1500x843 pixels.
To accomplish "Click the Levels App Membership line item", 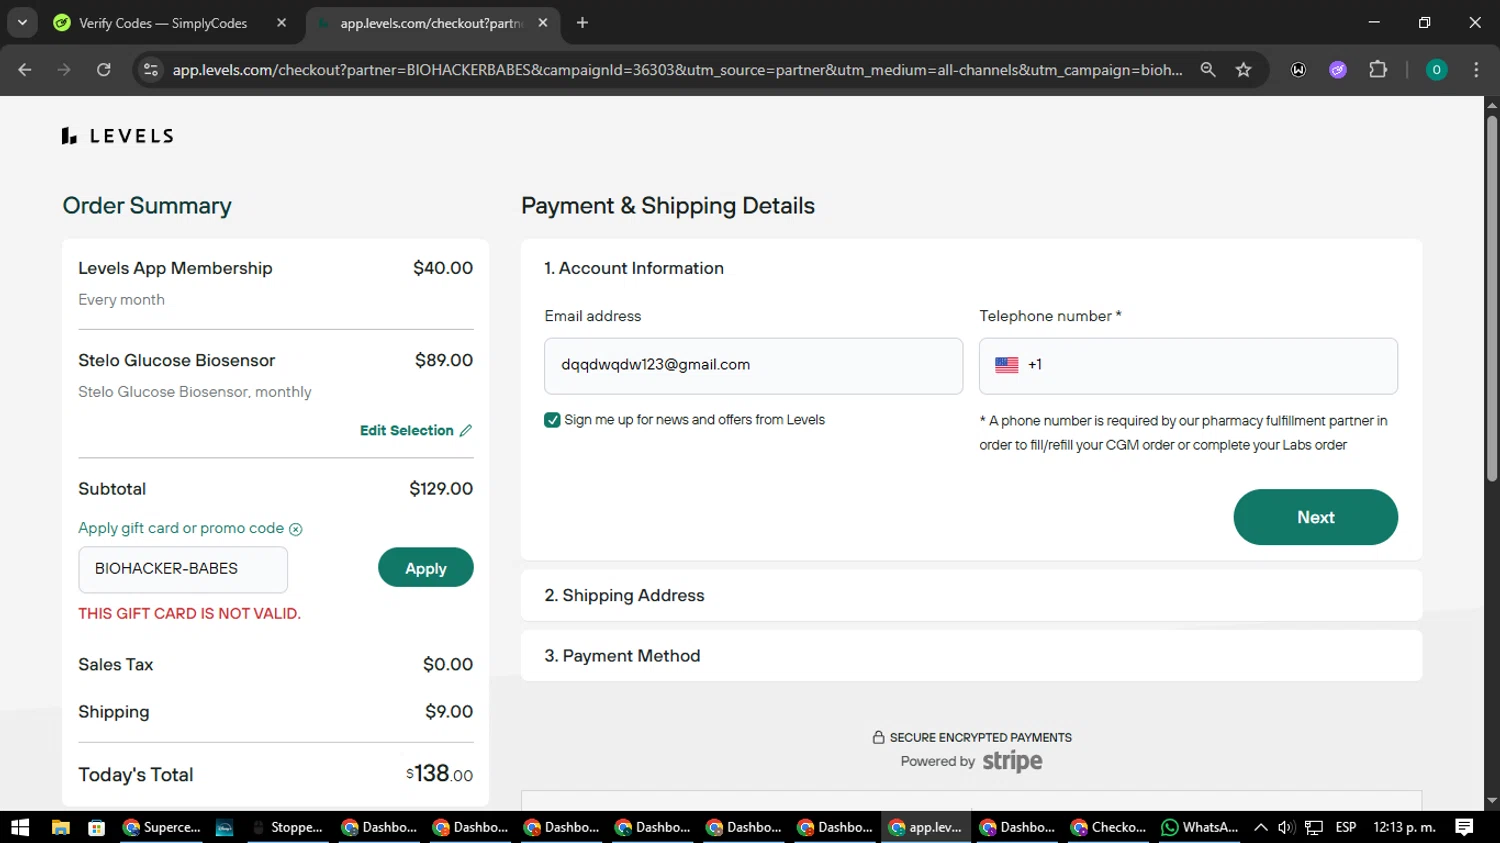I will click(x=276, y=283).
